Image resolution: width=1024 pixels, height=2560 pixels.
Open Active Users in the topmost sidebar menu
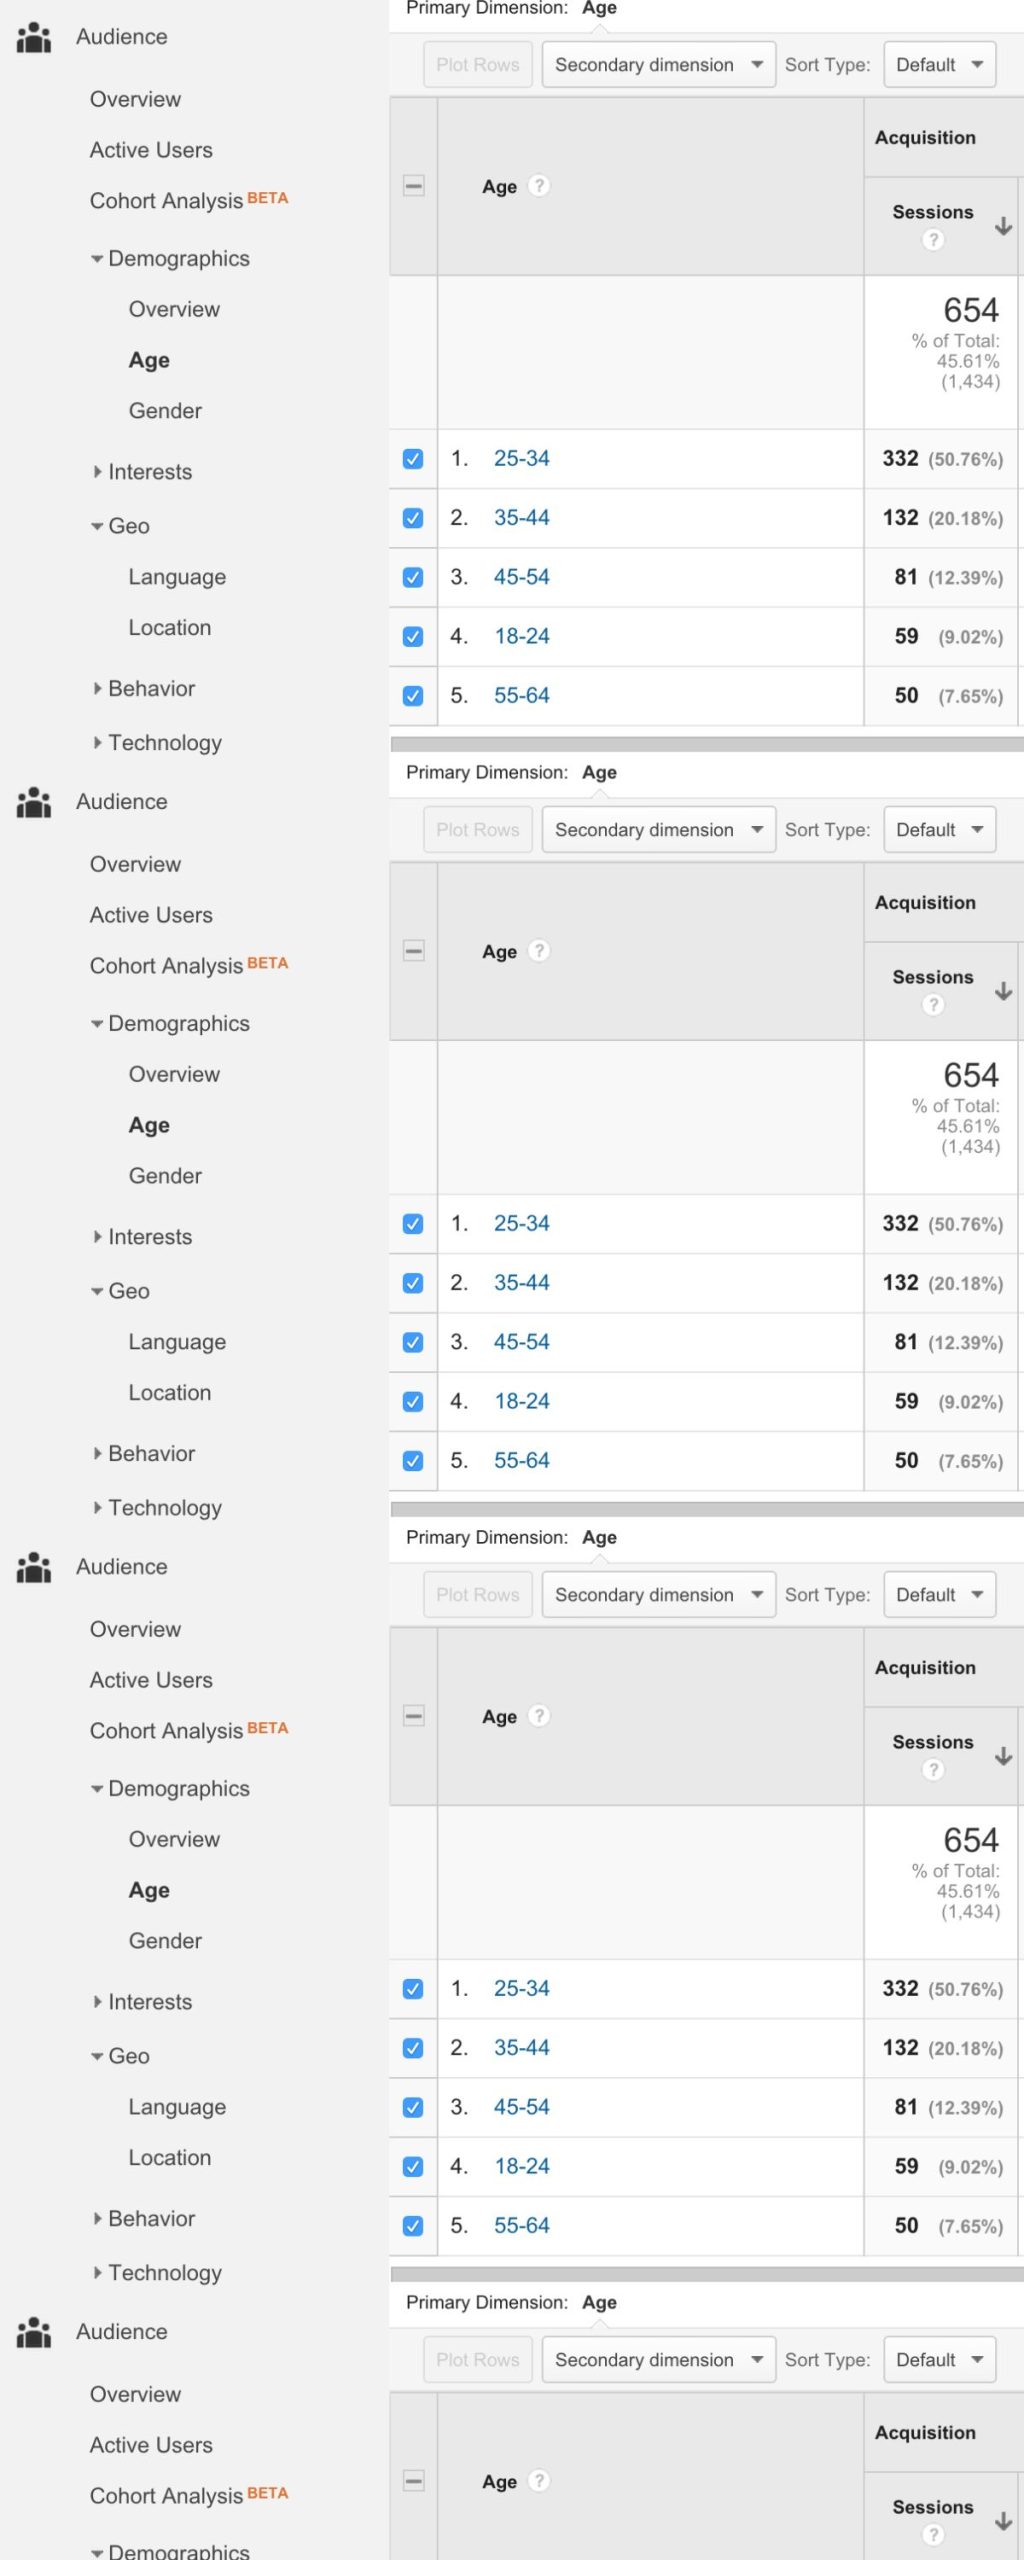click(151, 150)
